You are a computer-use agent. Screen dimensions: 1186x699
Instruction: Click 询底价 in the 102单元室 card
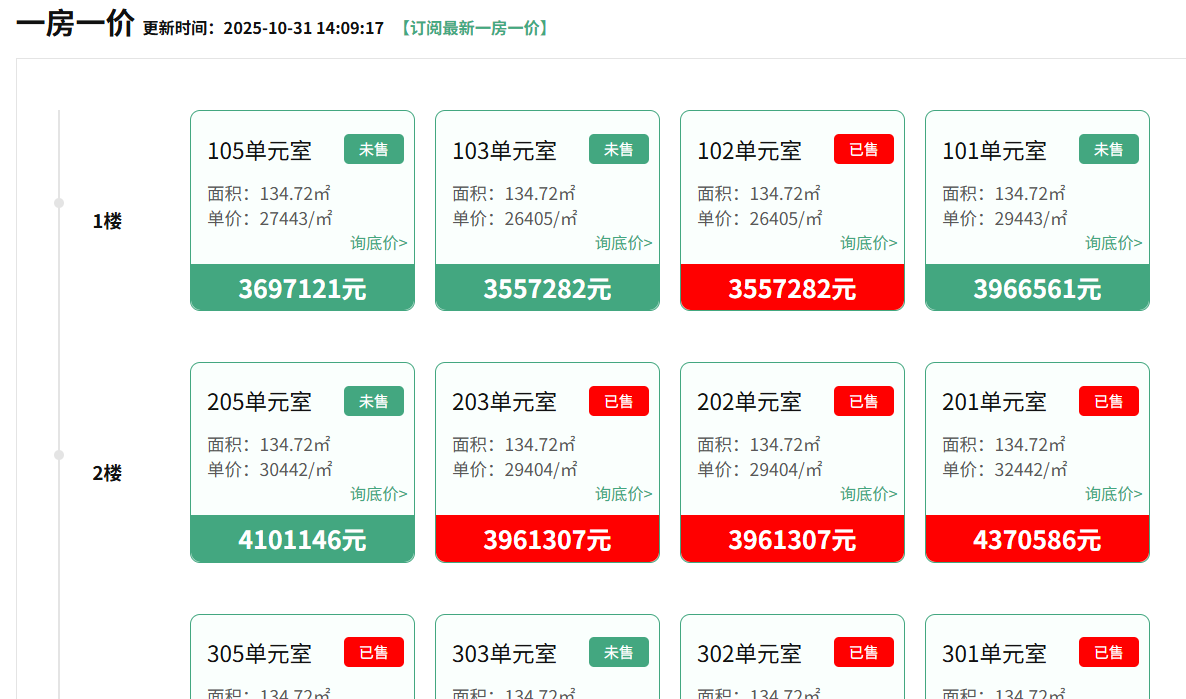point(868,243)
